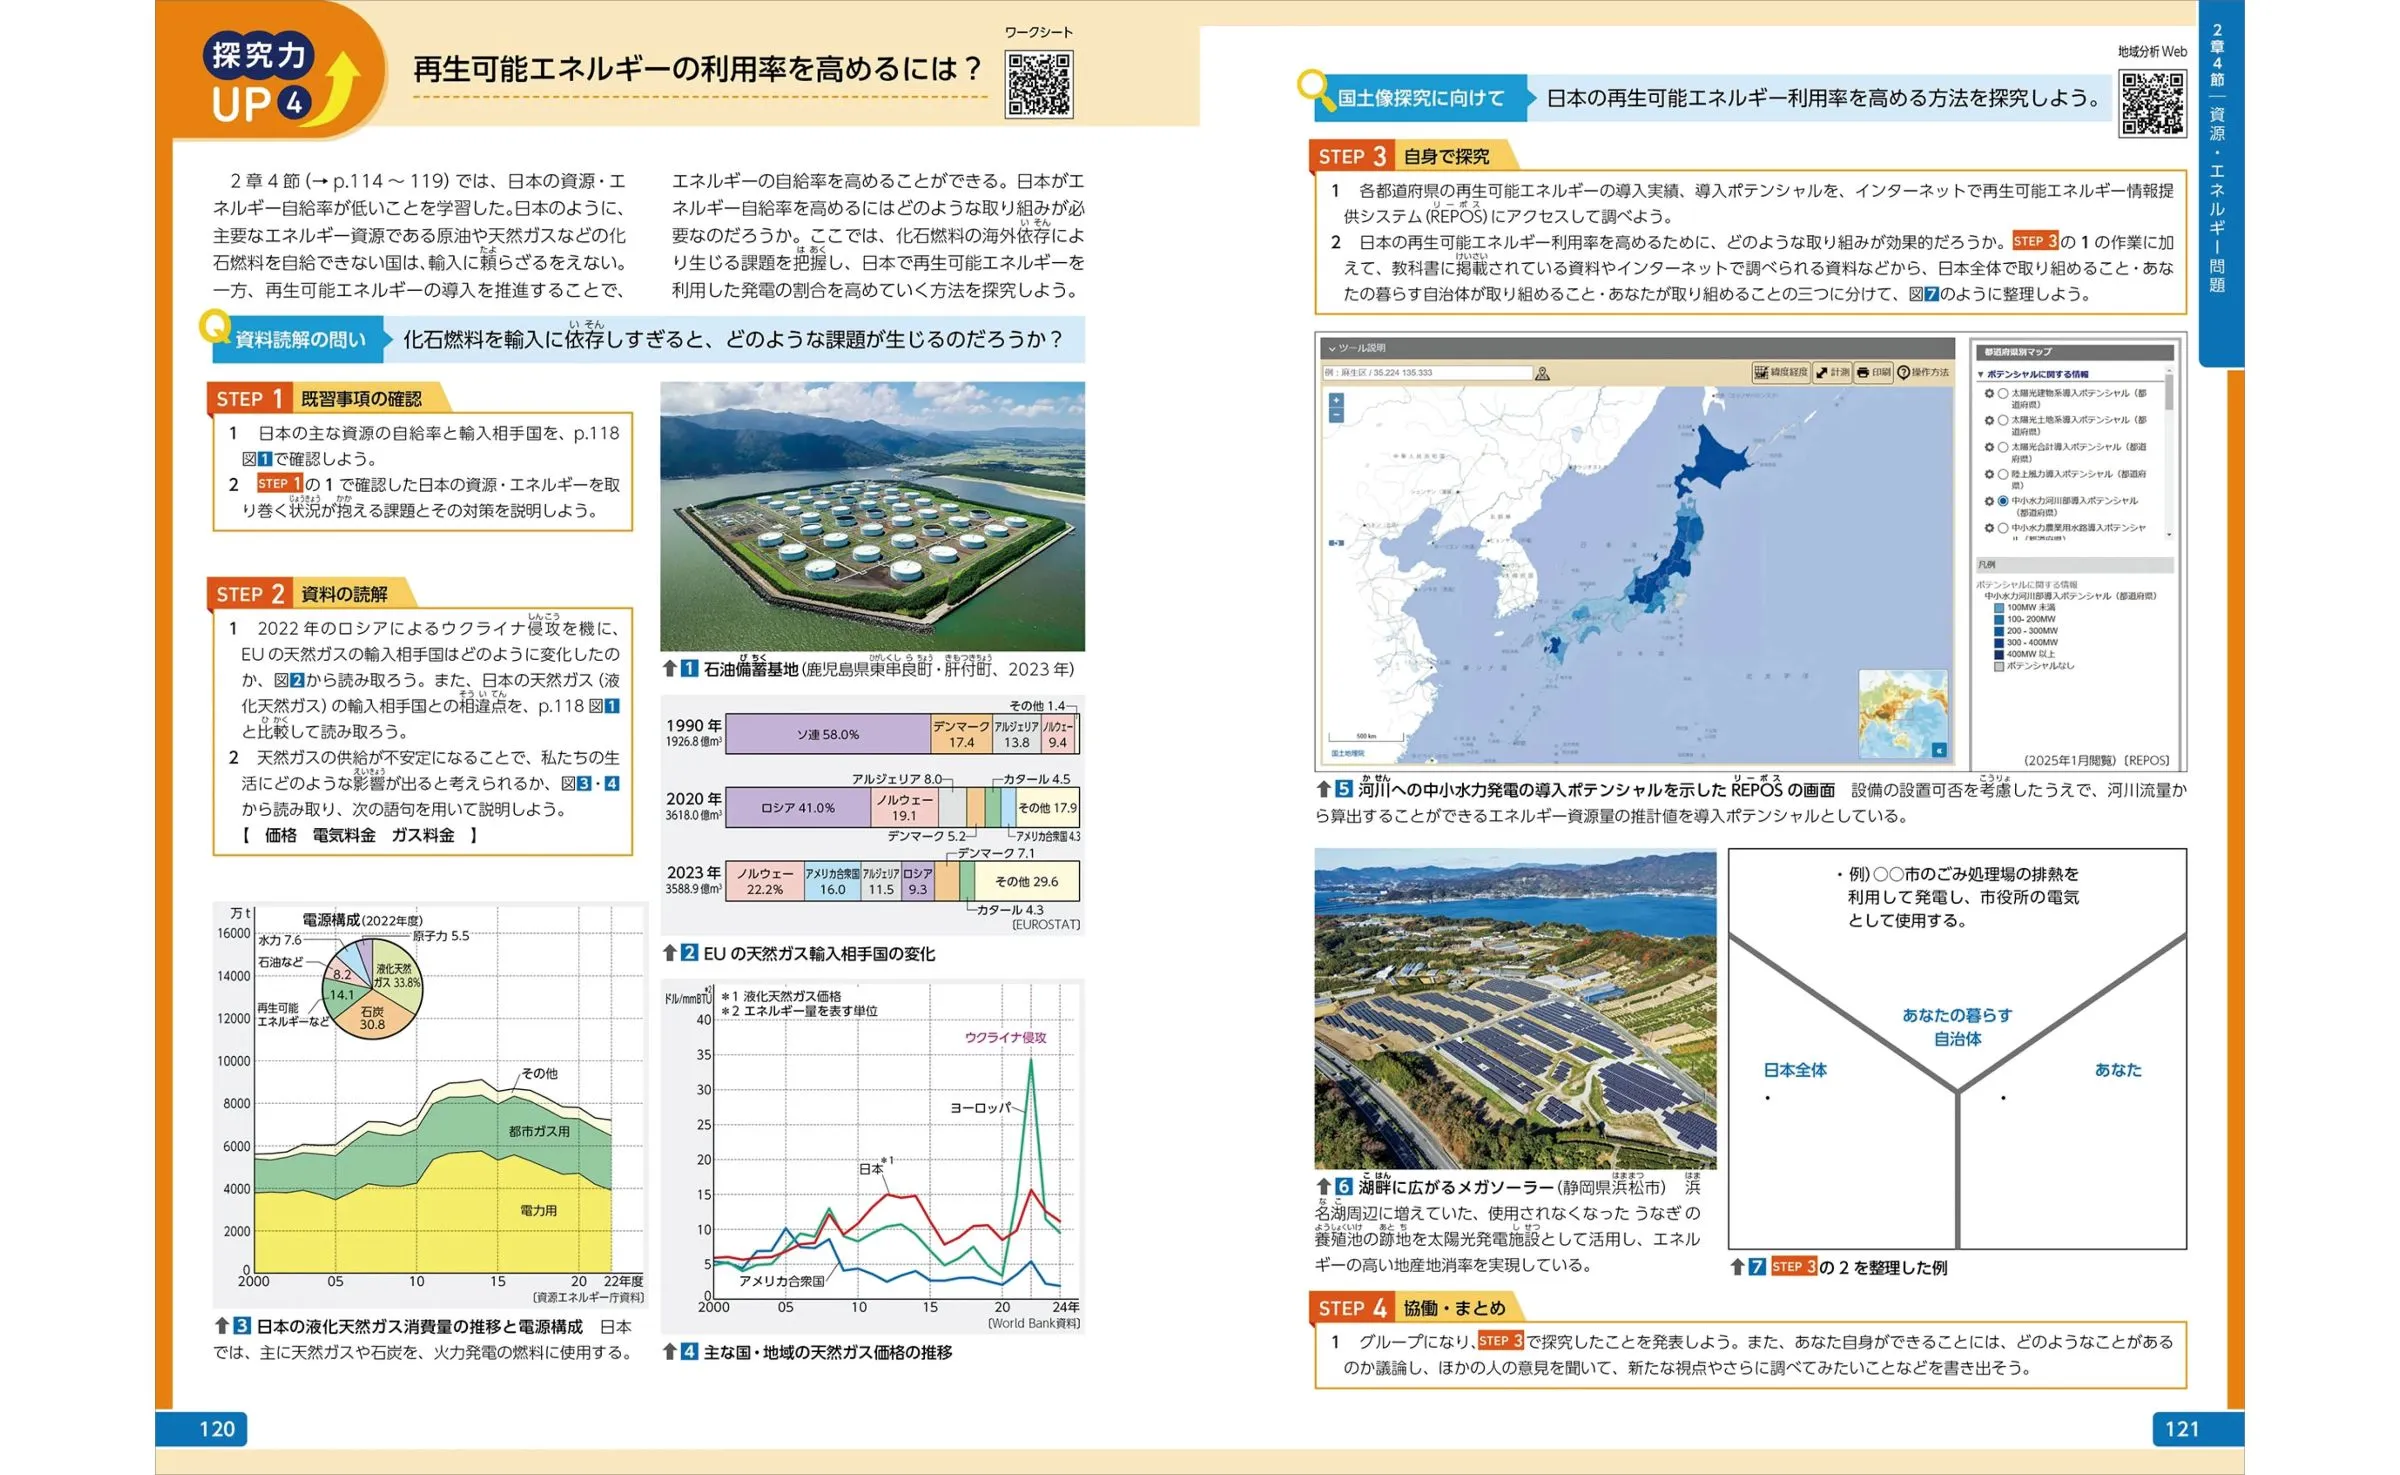Click the 凡例 legend header
Viewport: 2400px width, 1475px height.
(x=2074, y=565)
